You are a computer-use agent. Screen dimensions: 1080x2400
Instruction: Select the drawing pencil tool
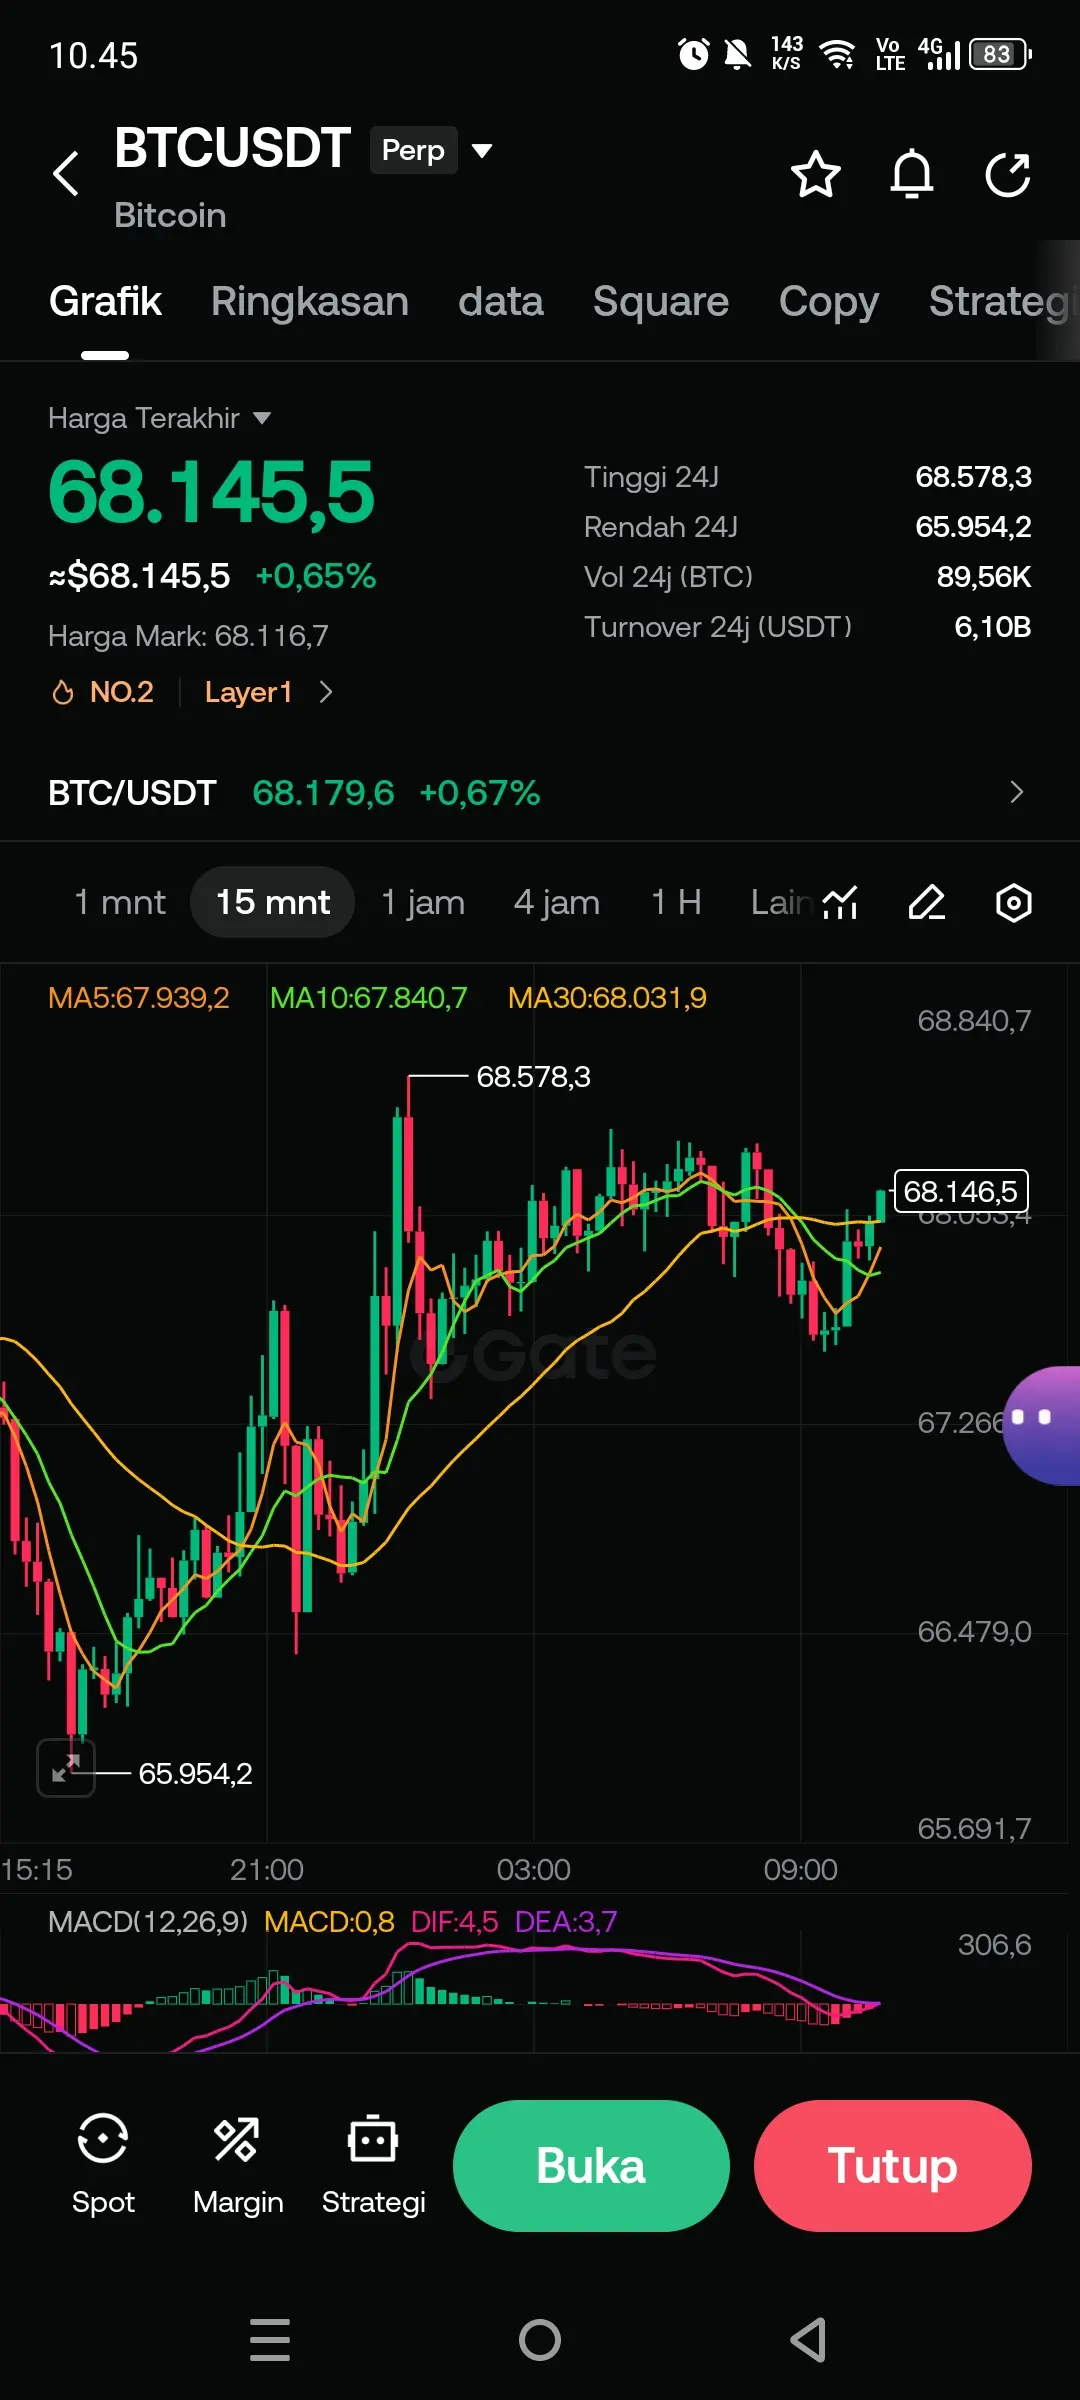pos(927,902)
